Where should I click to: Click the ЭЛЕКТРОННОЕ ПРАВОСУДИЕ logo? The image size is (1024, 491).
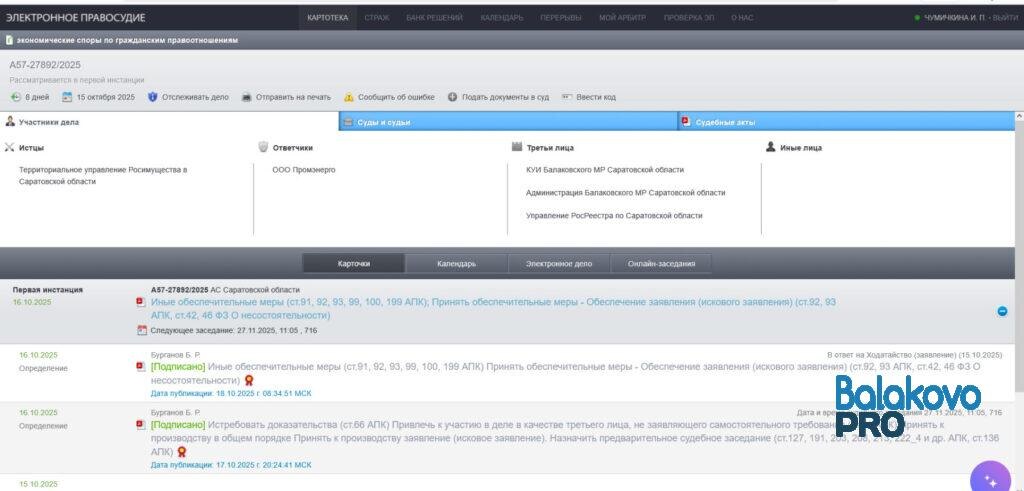click(75, 18)
